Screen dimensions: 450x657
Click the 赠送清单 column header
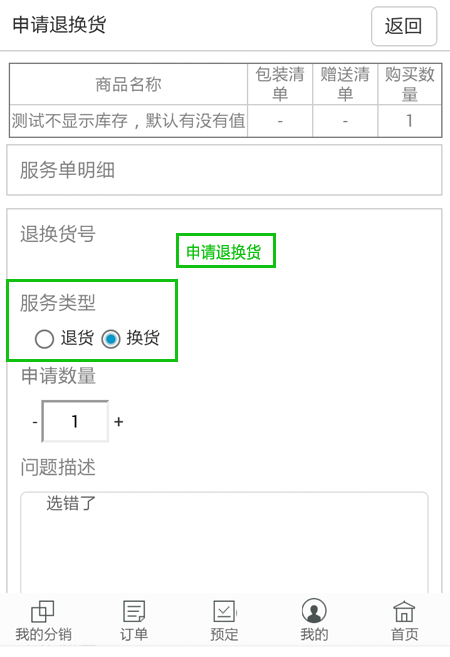[345, 84]
